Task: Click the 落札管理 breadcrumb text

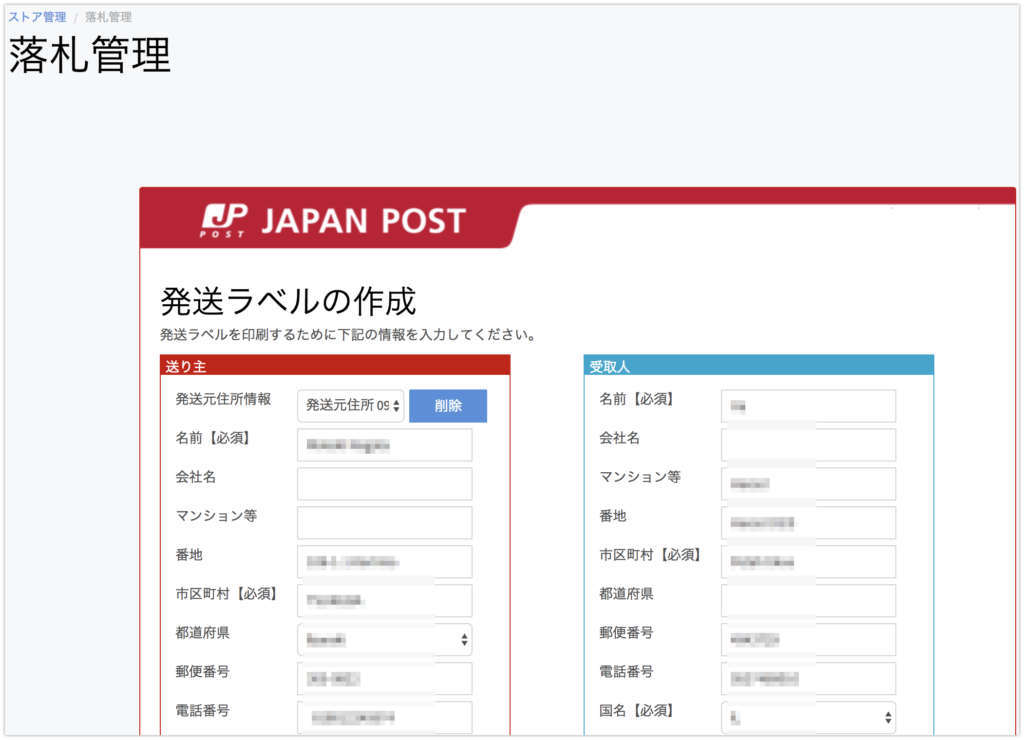Action: (108, 17)
